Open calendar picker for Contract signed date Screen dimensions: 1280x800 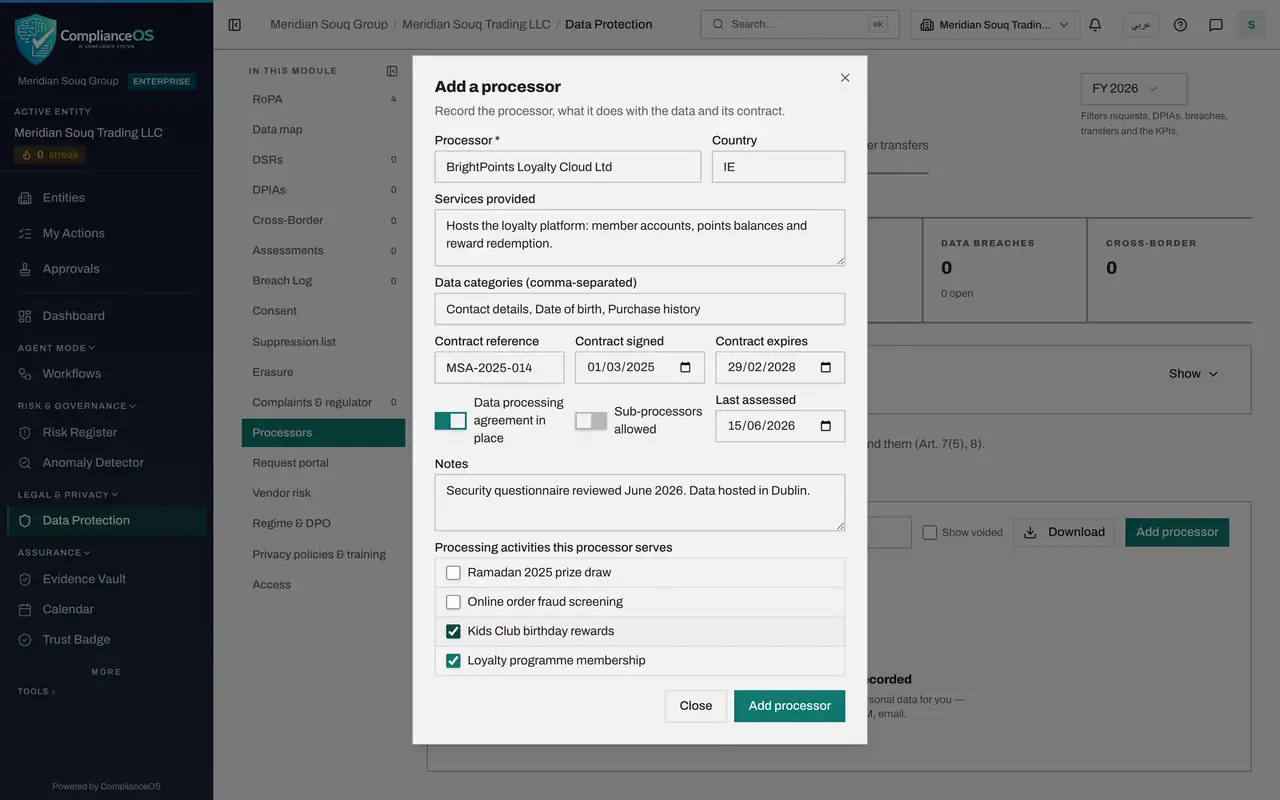(685, 367)
